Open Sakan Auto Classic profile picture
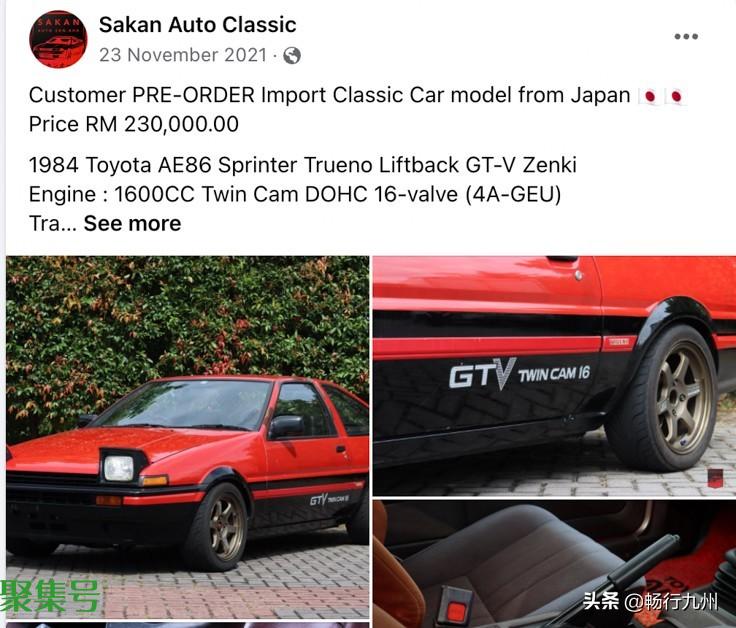 pos(58,39)
